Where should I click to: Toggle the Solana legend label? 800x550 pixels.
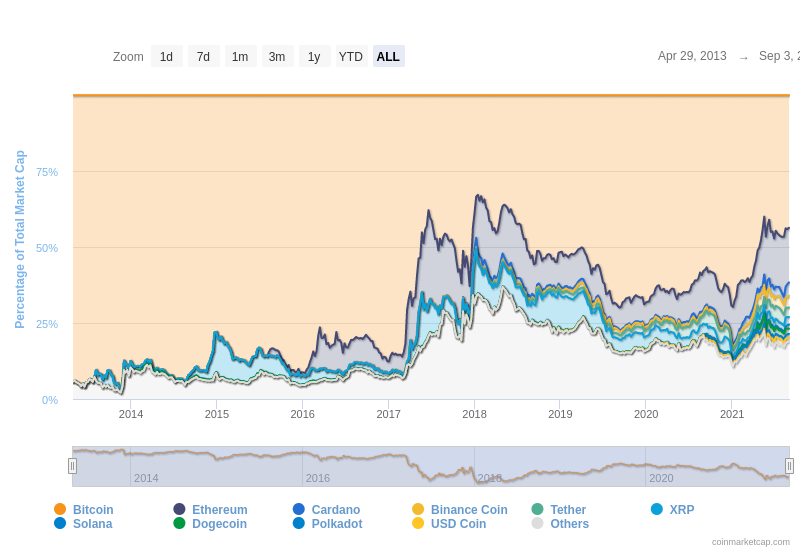[x=92, y=524]
